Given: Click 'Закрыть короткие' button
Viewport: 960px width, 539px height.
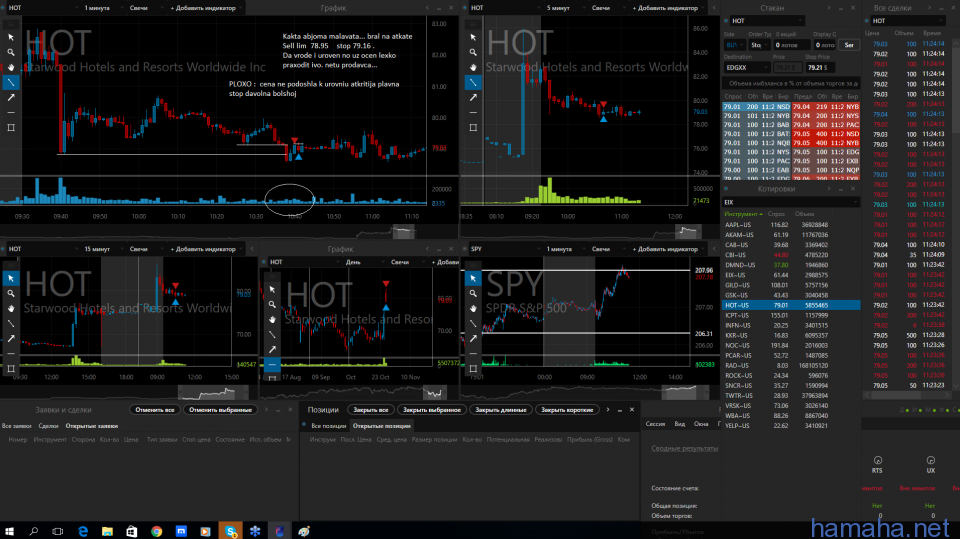Looking at the screenshot, I should point(567,410).
